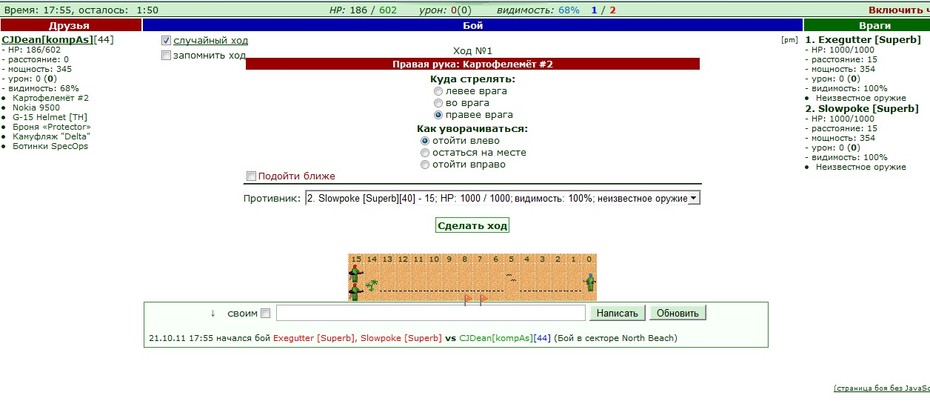This screenshot has width=930, height=407.
Task: Click the 'Правая рука: Картофелемёт #2' bar
Action: point(473,64)
